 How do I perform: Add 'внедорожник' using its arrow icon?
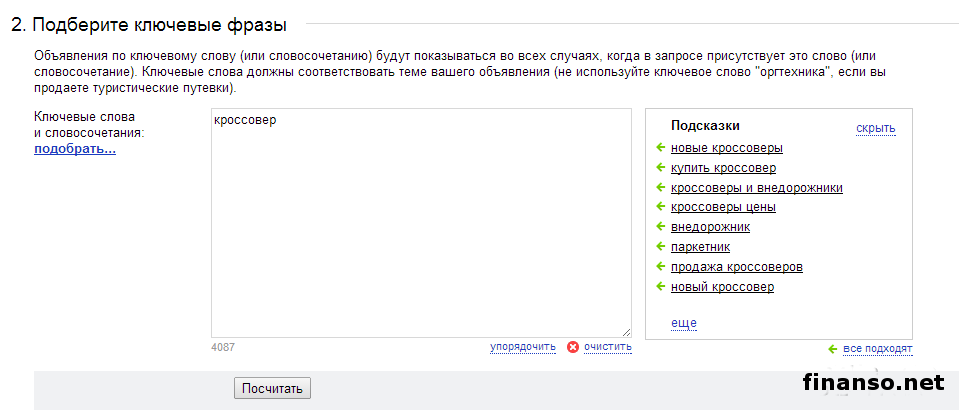pyautogui.click(x=660, y=228)
